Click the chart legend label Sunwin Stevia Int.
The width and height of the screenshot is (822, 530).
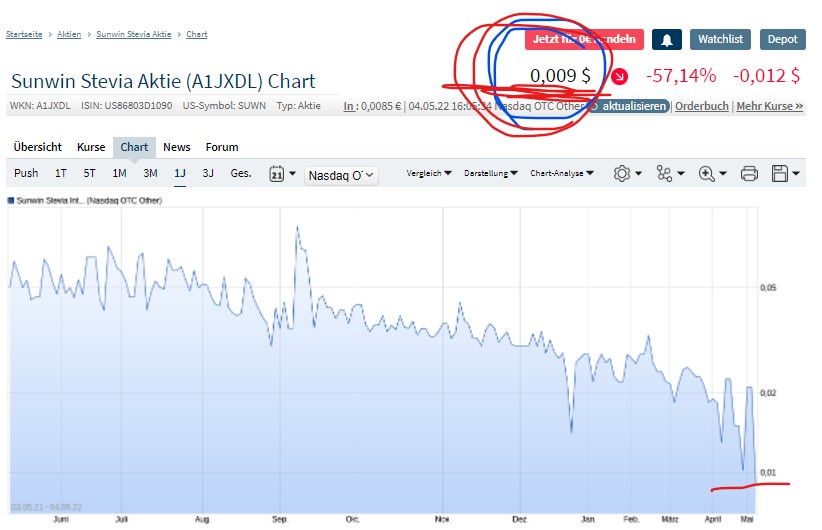click(89, 200)
